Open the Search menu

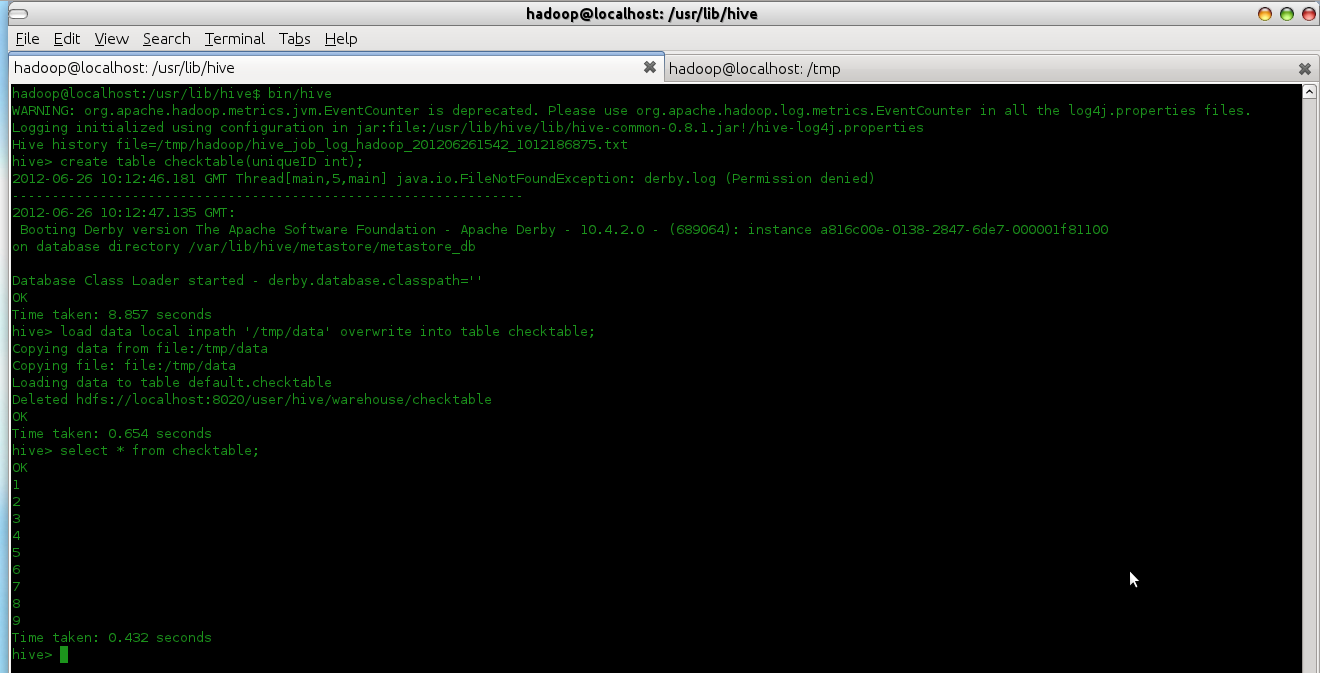point(166,39)
